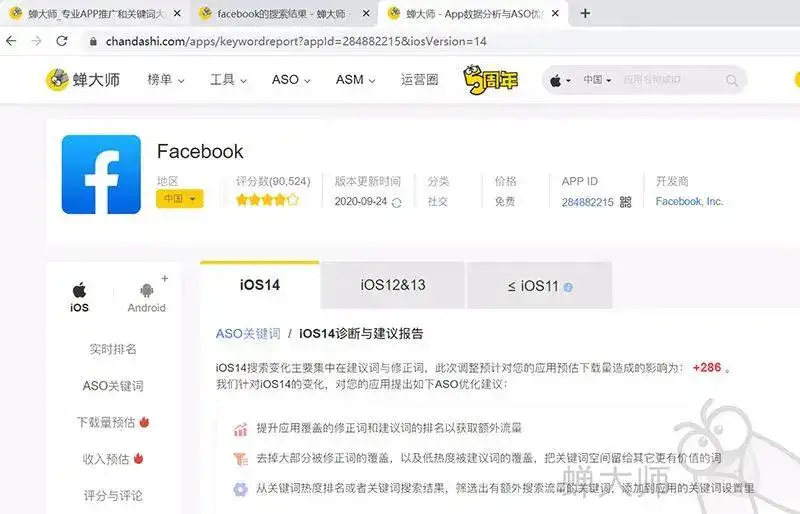Open ASO关键词 in the sidebar
The image size is (800, 514).
click(x=113, y=386)
